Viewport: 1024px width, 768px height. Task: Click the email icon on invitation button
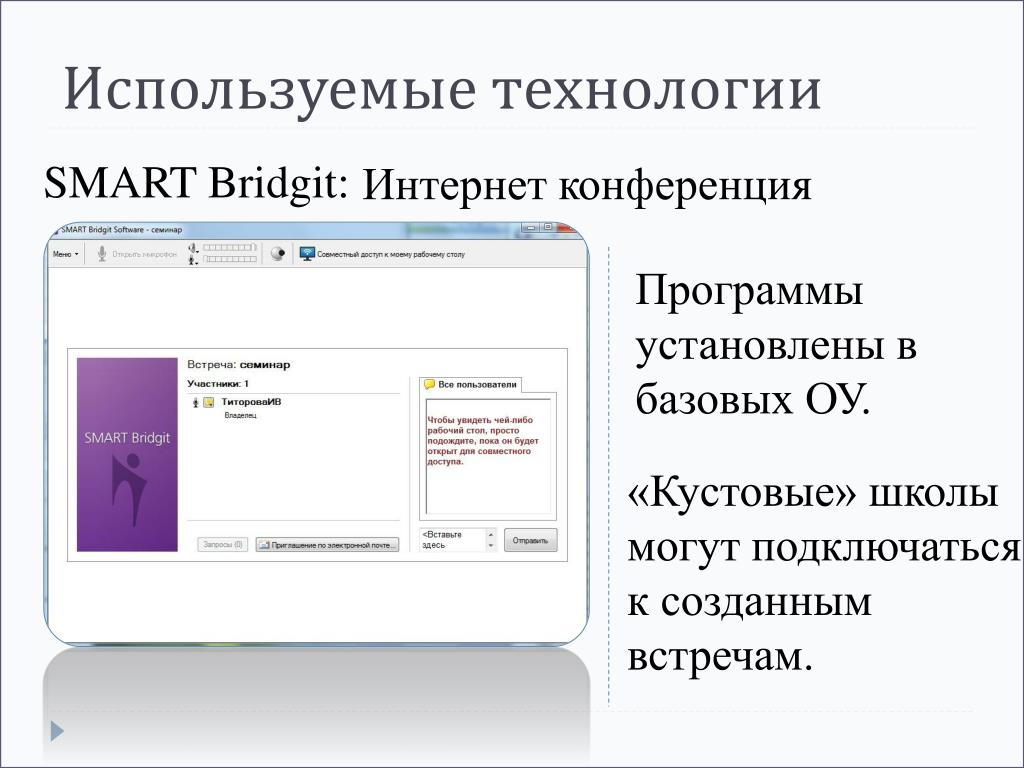(264, 545)
